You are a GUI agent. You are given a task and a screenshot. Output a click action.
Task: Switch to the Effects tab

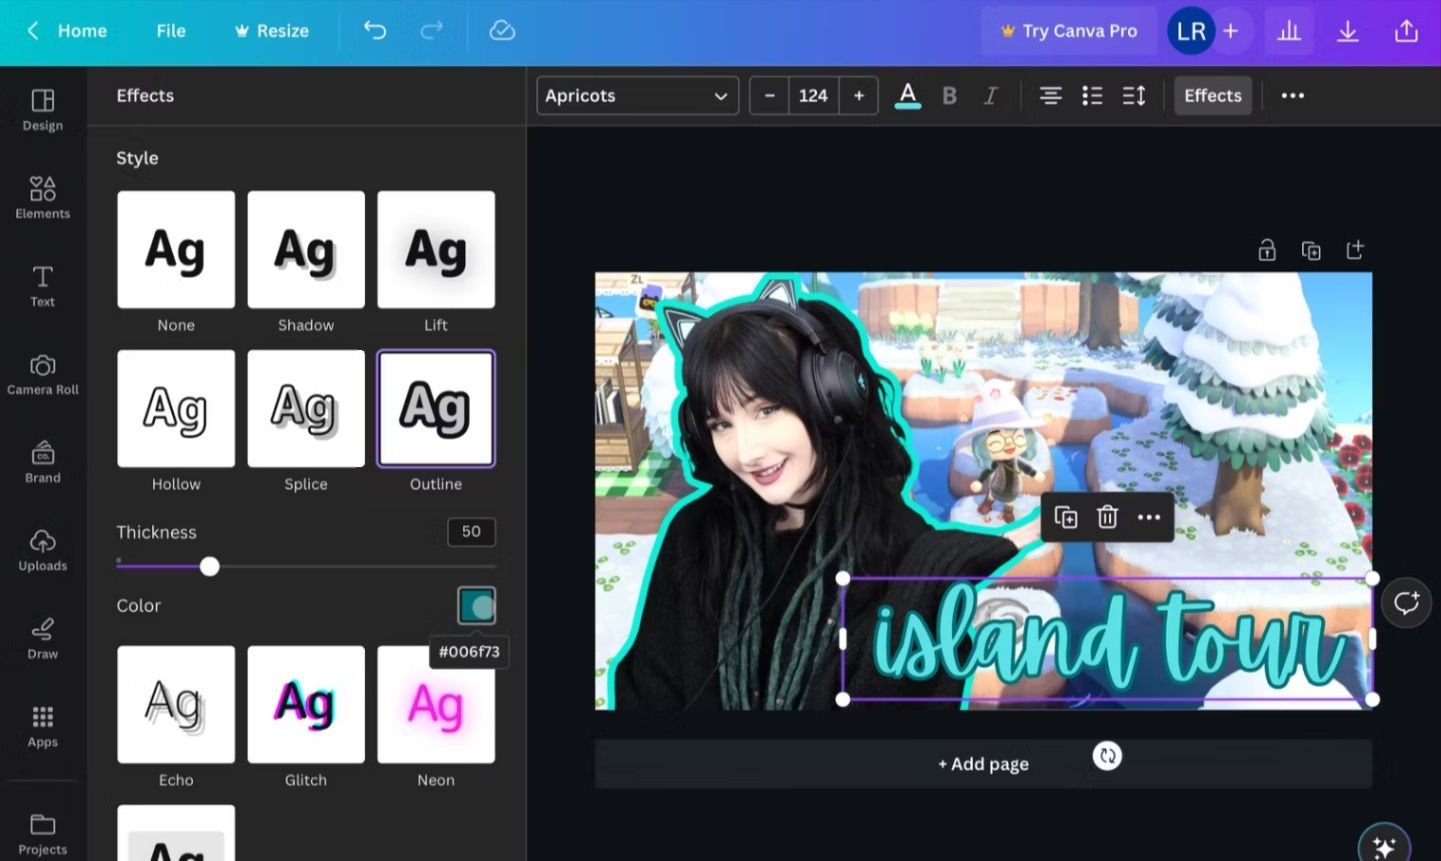(x=1212, y=95)
